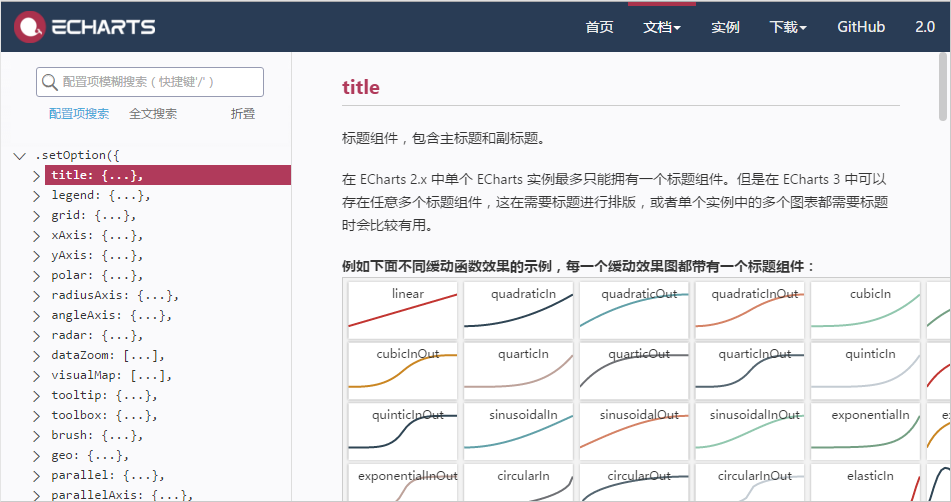The height and width of the screenshot is (502, 951).
Task: Expand the tooltip tree arrow
Action: pyautogui.click(x=36, y=396)
